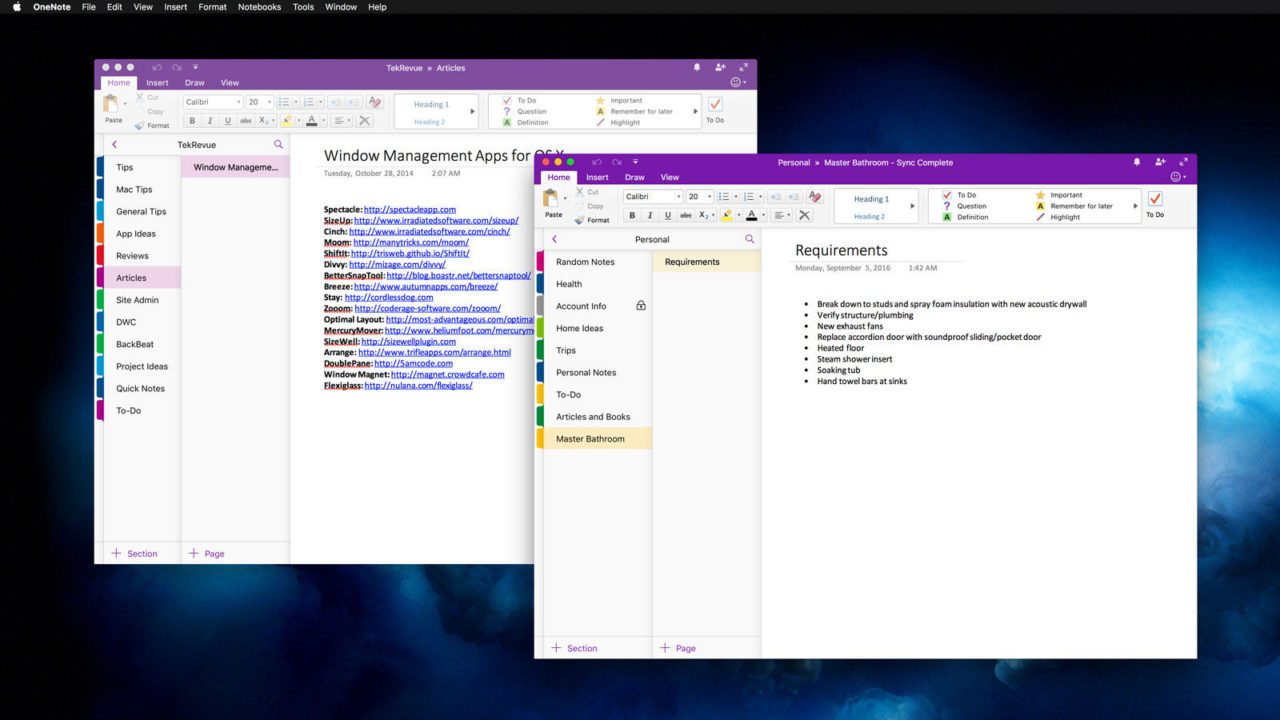Toggle the large To Do checkbox in Personal window

coord(1155,200)
